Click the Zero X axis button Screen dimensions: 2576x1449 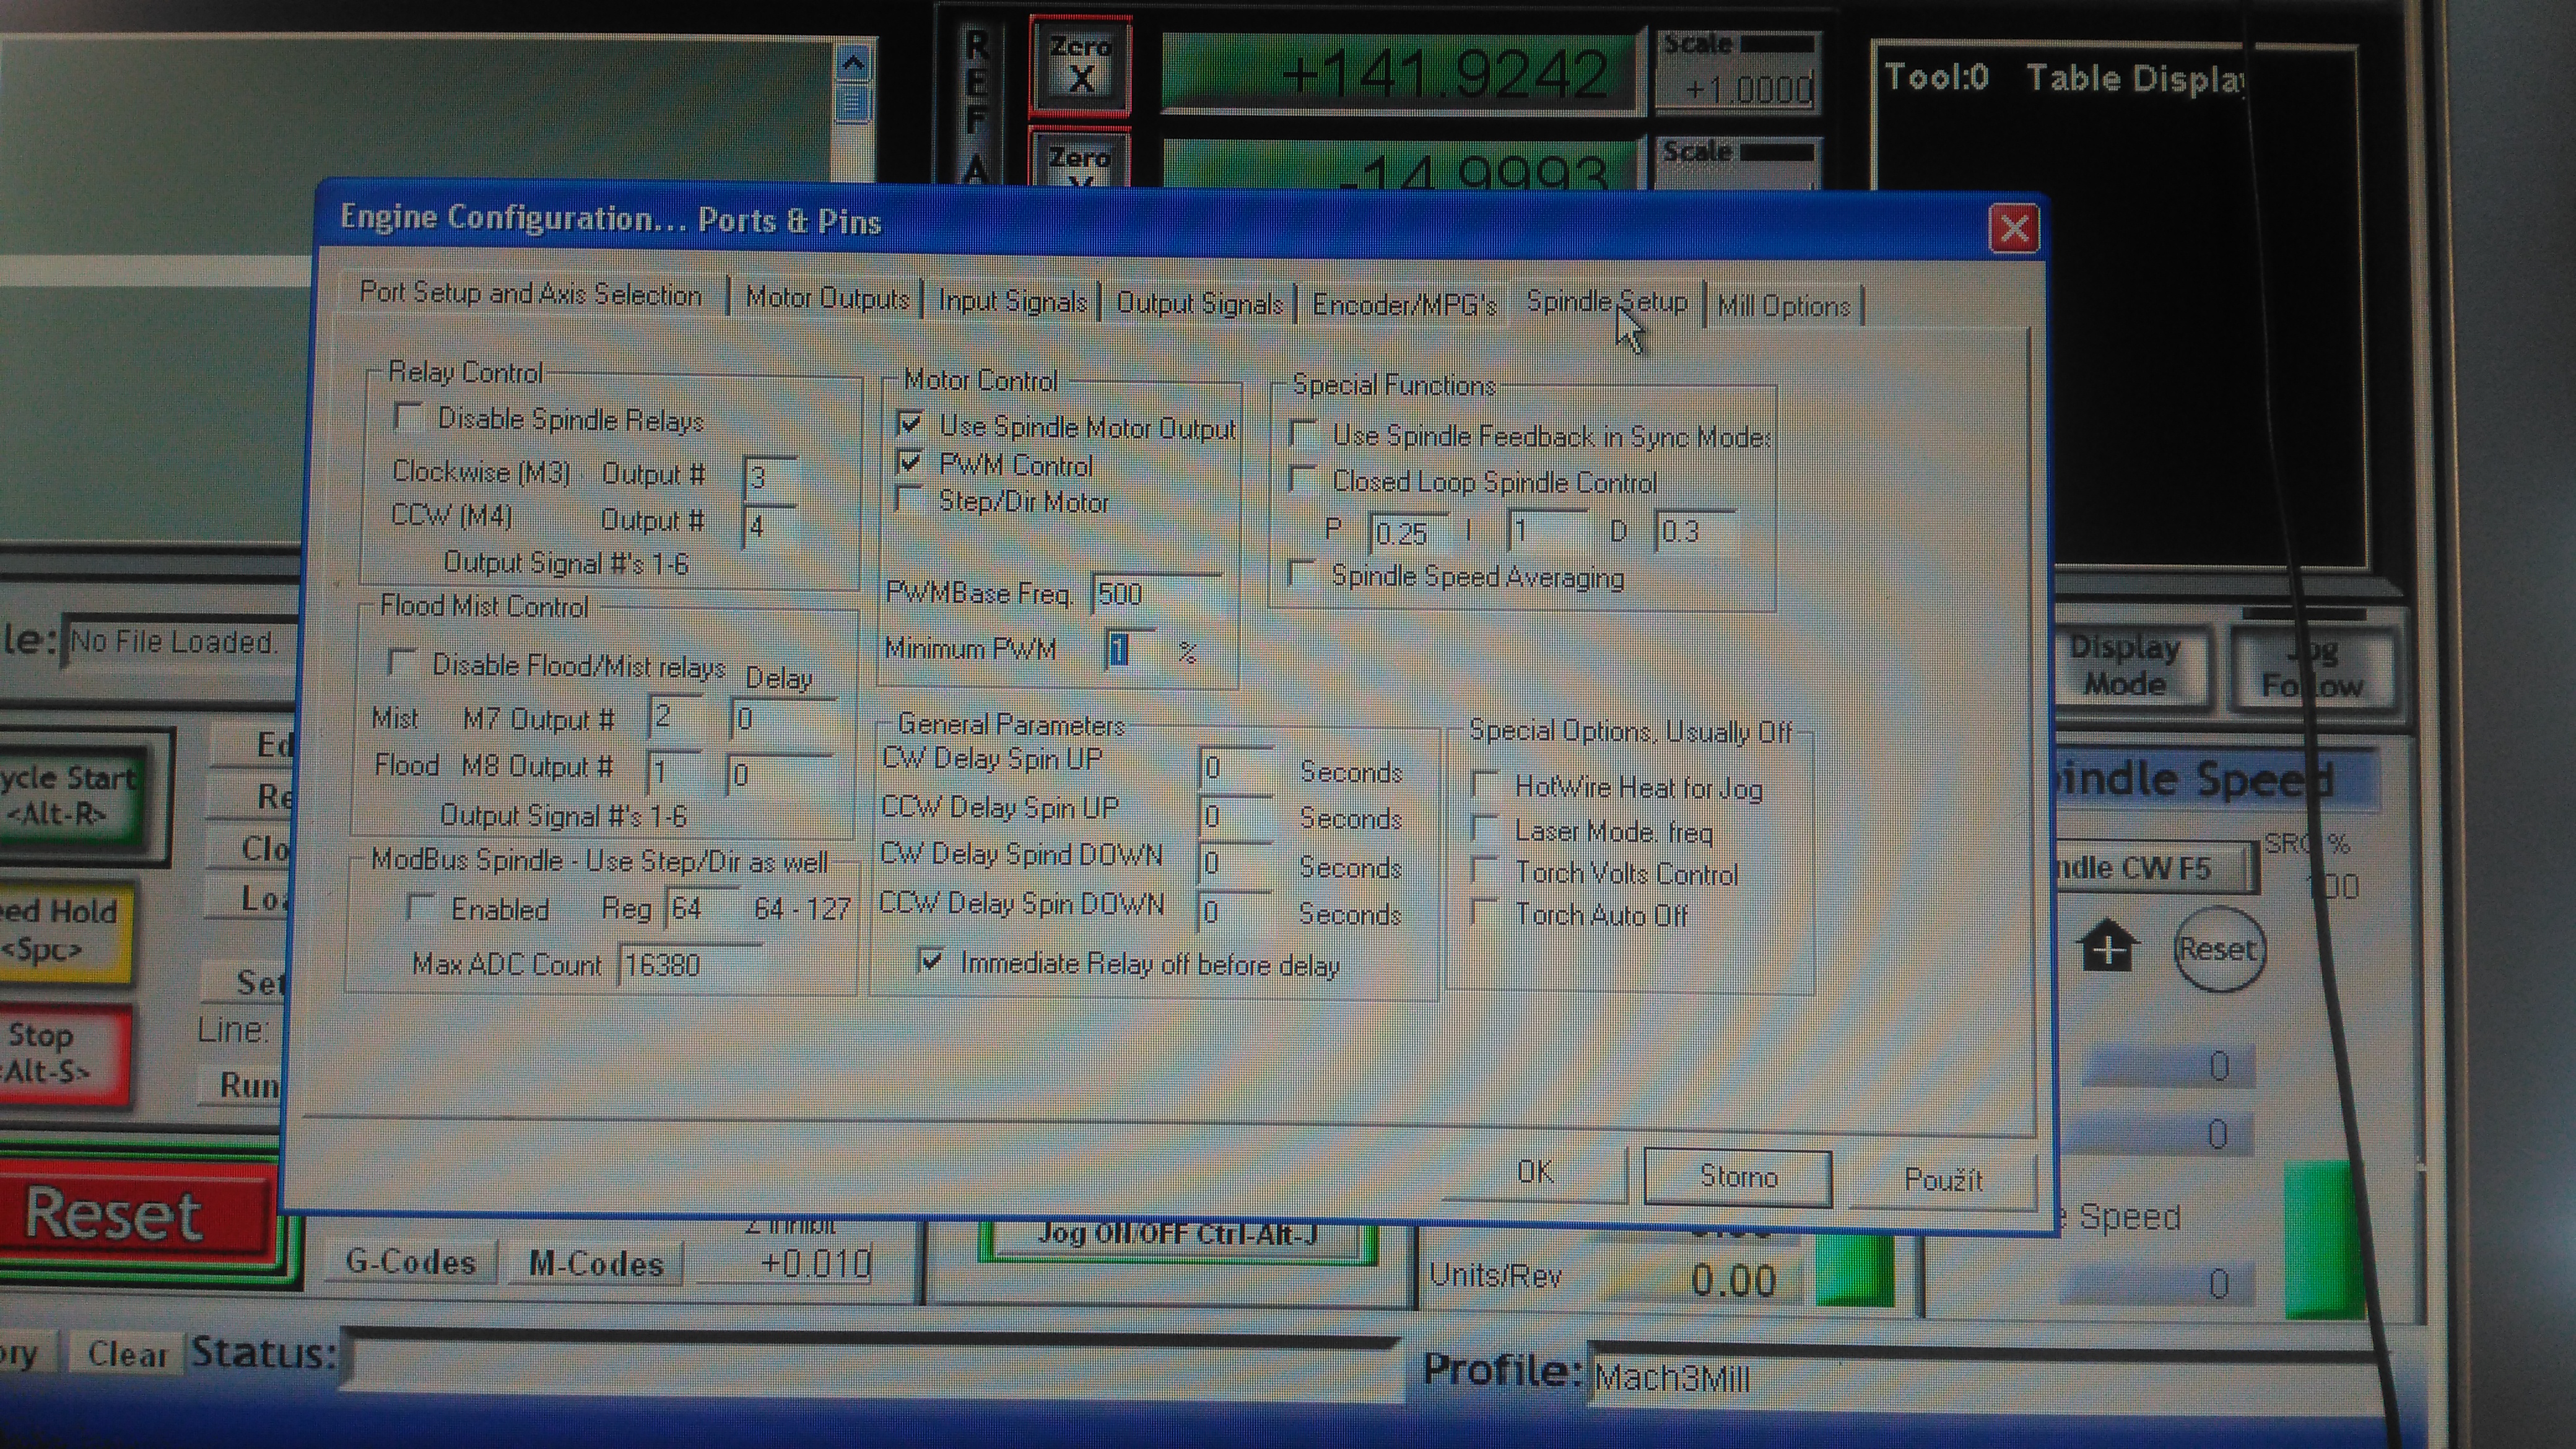[1079, 66]
